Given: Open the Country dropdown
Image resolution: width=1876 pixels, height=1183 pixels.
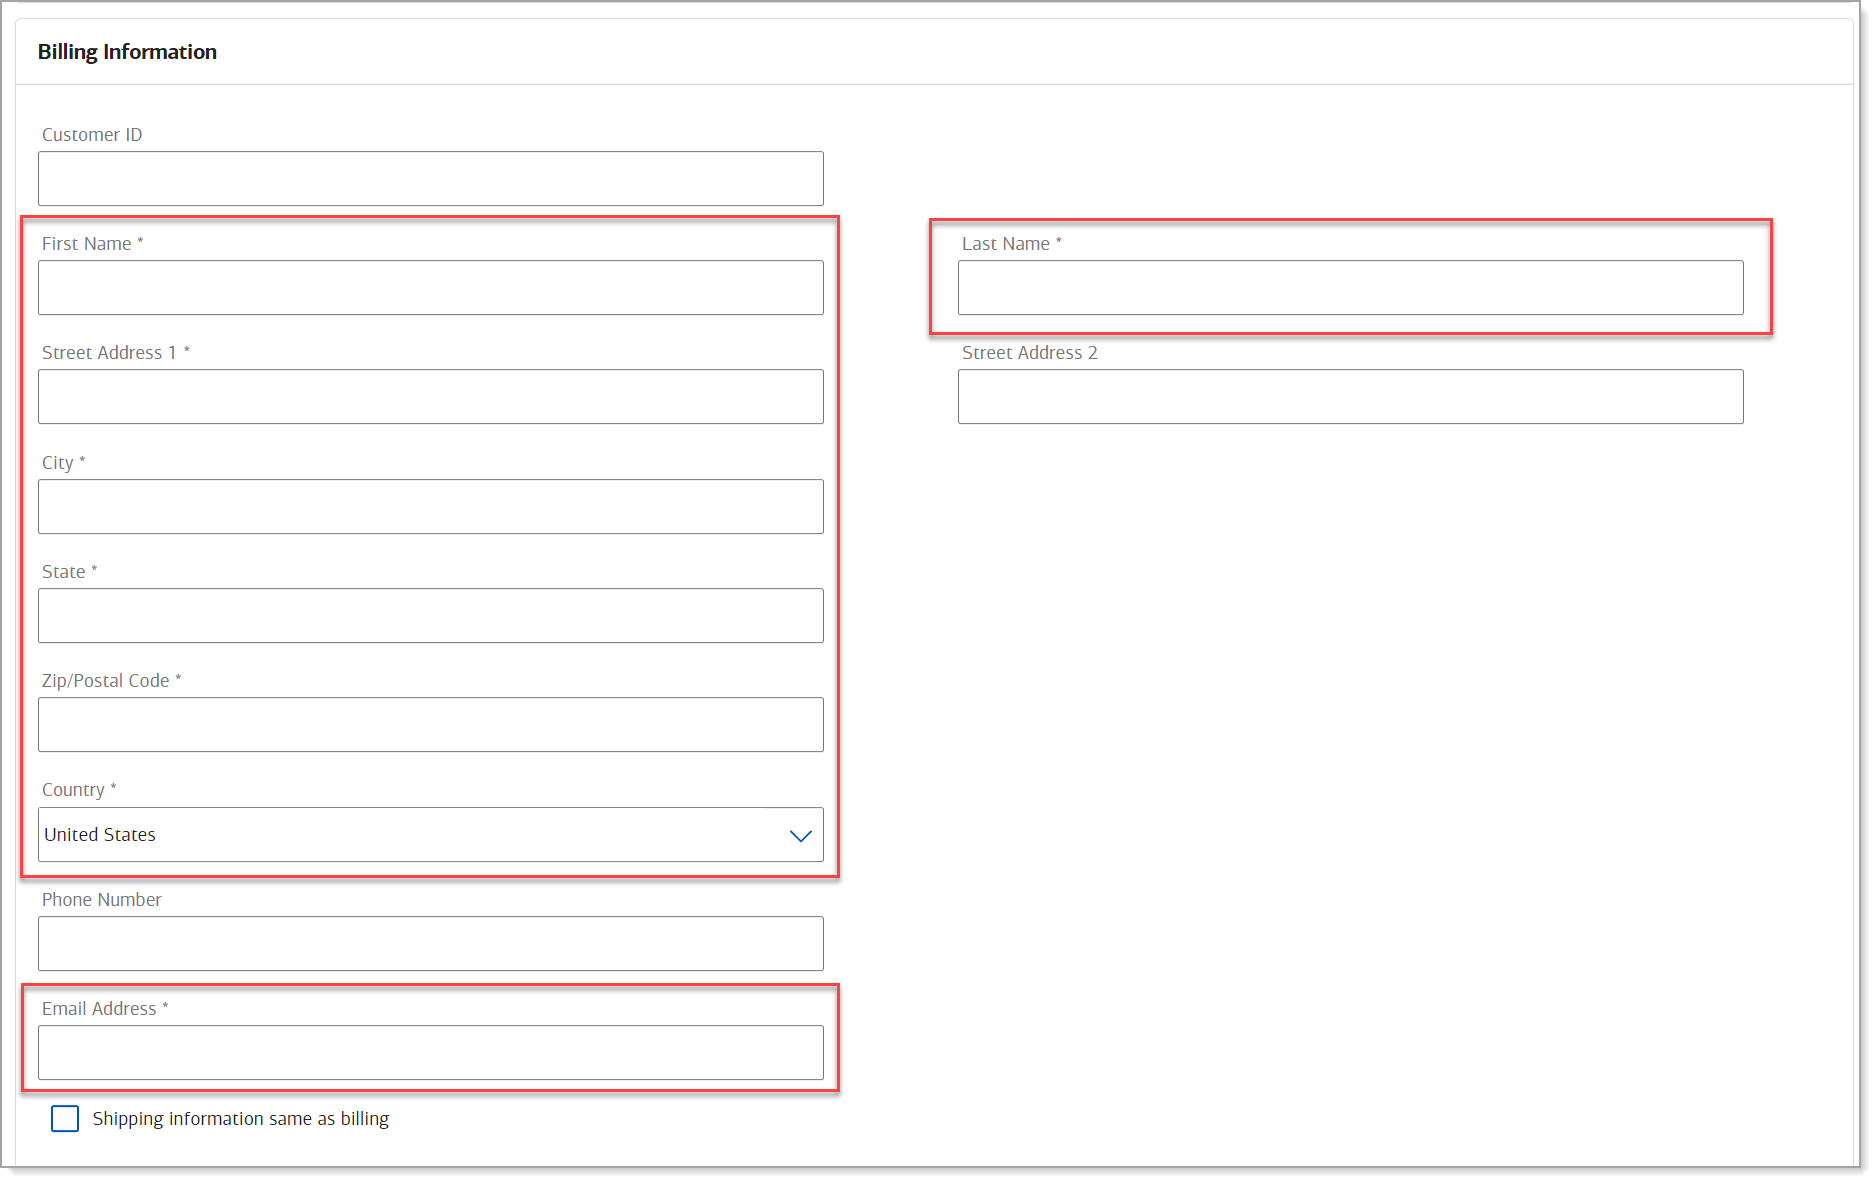Looking at the screenshot, I should pyautogui.click(x=430, y=834).
